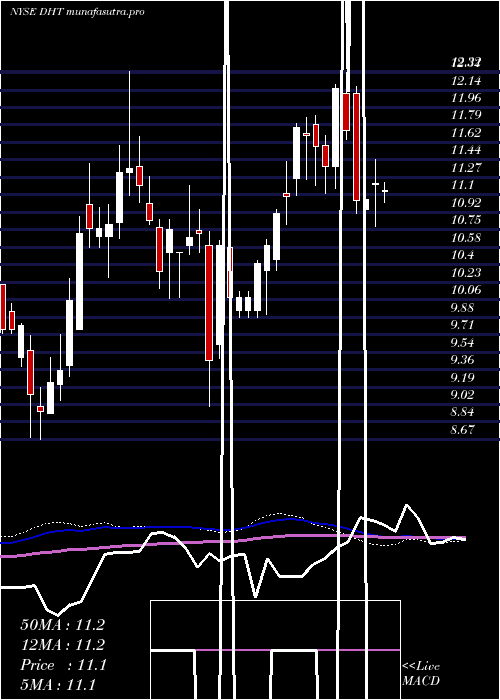Click the 9.19 price axis label
The width and height of the screenshot is (500, 700).
462,378
